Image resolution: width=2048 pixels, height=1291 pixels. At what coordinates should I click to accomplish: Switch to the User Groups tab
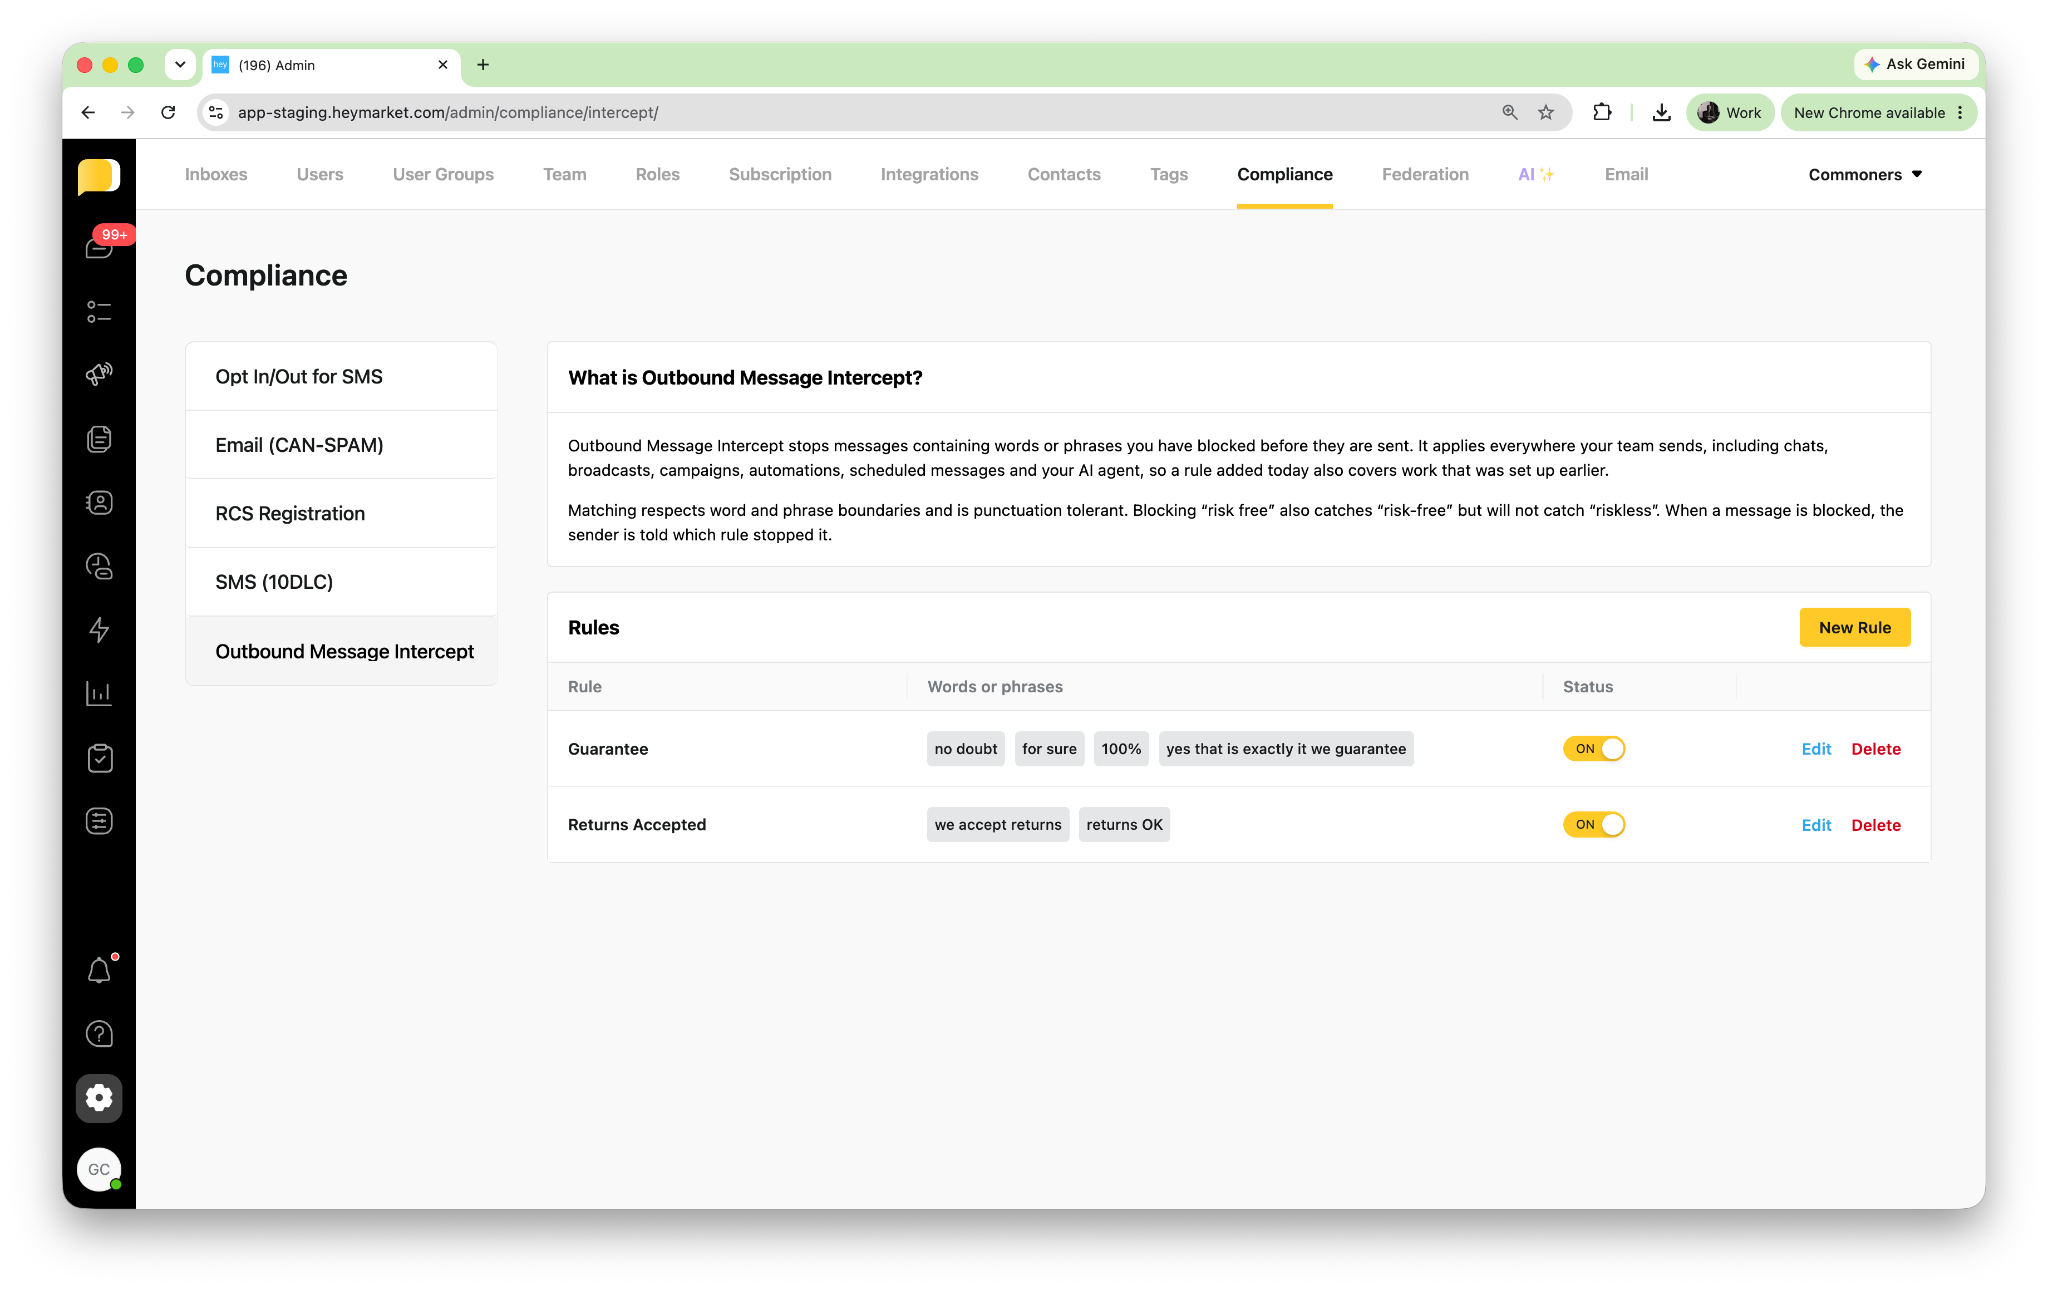[443, 175]
